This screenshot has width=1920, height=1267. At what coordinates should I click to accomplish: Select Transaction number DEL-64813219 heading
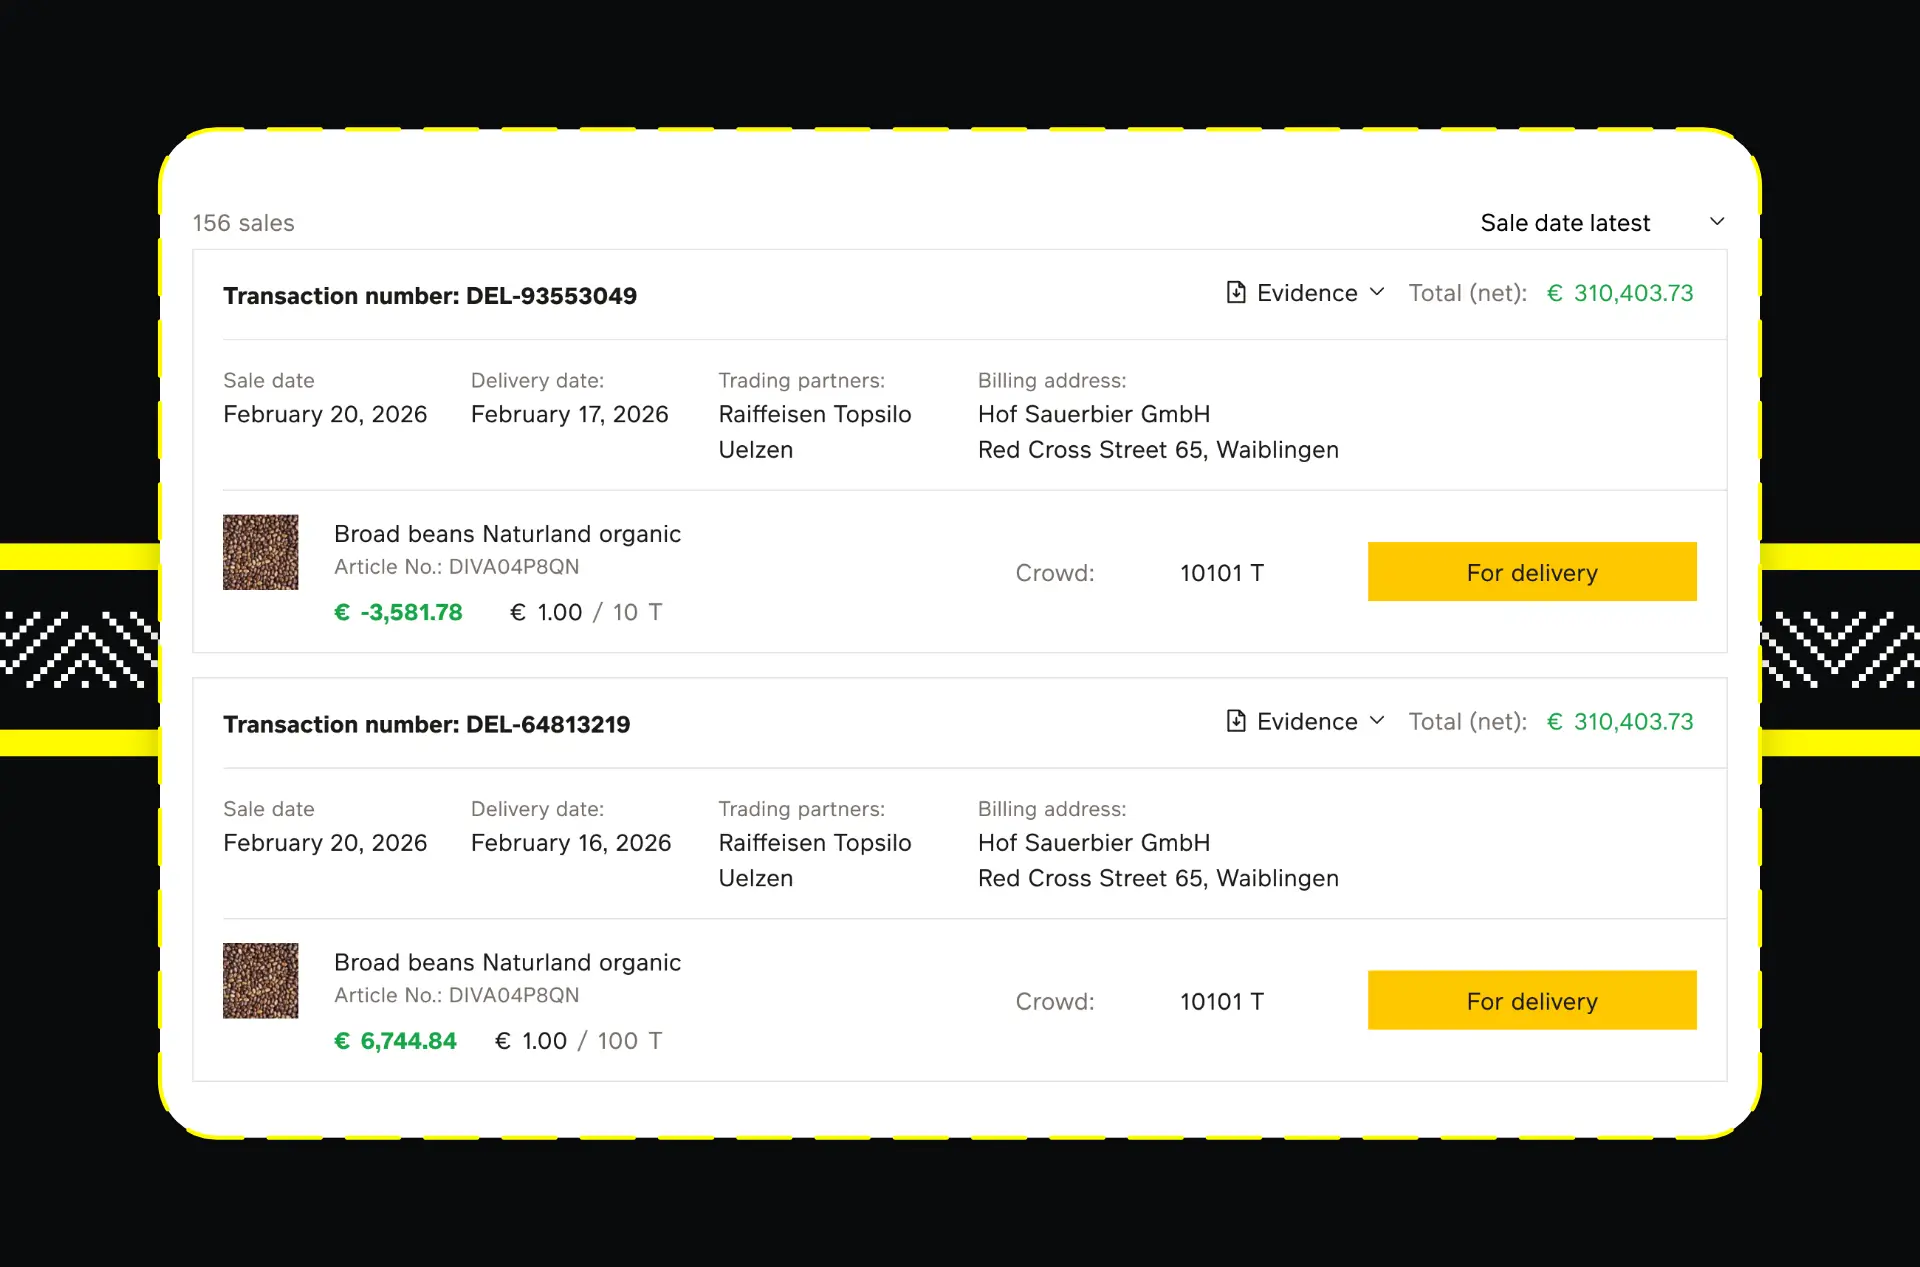click(x=426, y=724)
